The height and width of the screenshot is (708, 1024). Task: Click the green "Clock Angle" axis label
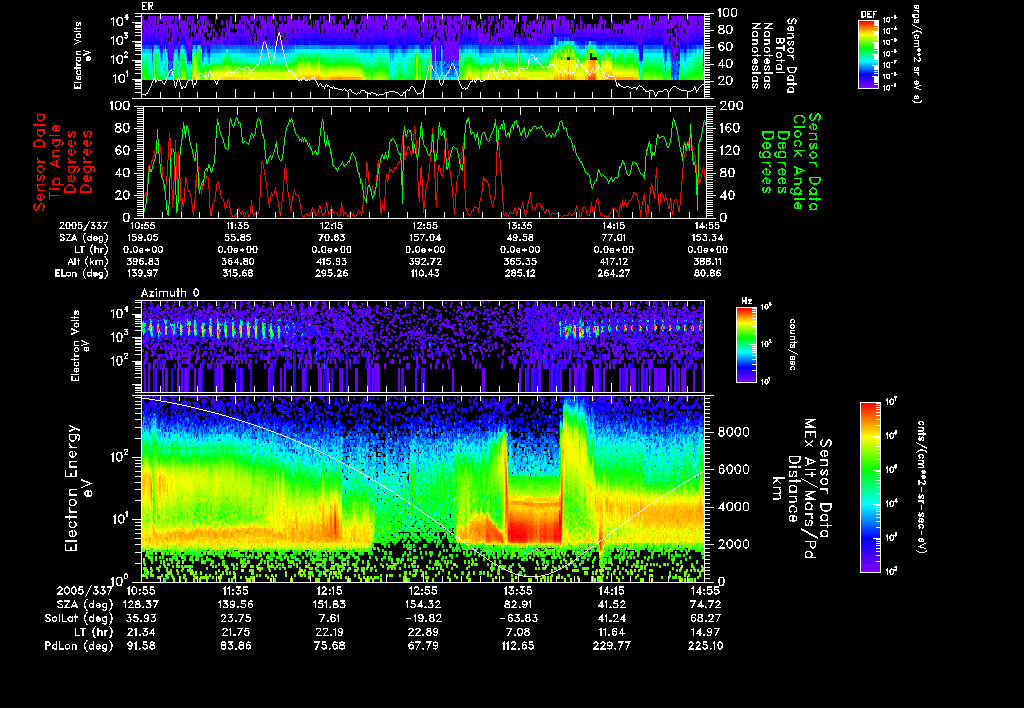(798, 162)
